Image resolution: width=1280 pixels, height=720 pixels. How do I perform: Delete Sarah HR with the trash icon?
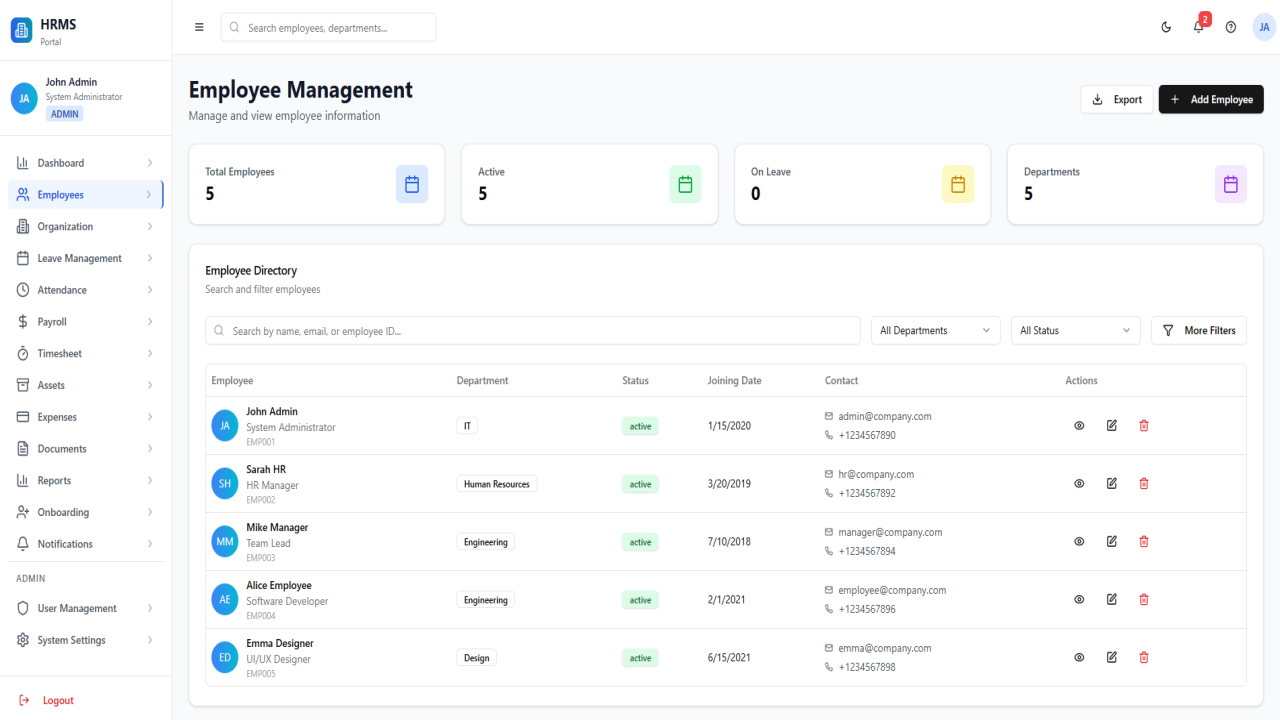pyautogui.click(x=1144, y=483)
